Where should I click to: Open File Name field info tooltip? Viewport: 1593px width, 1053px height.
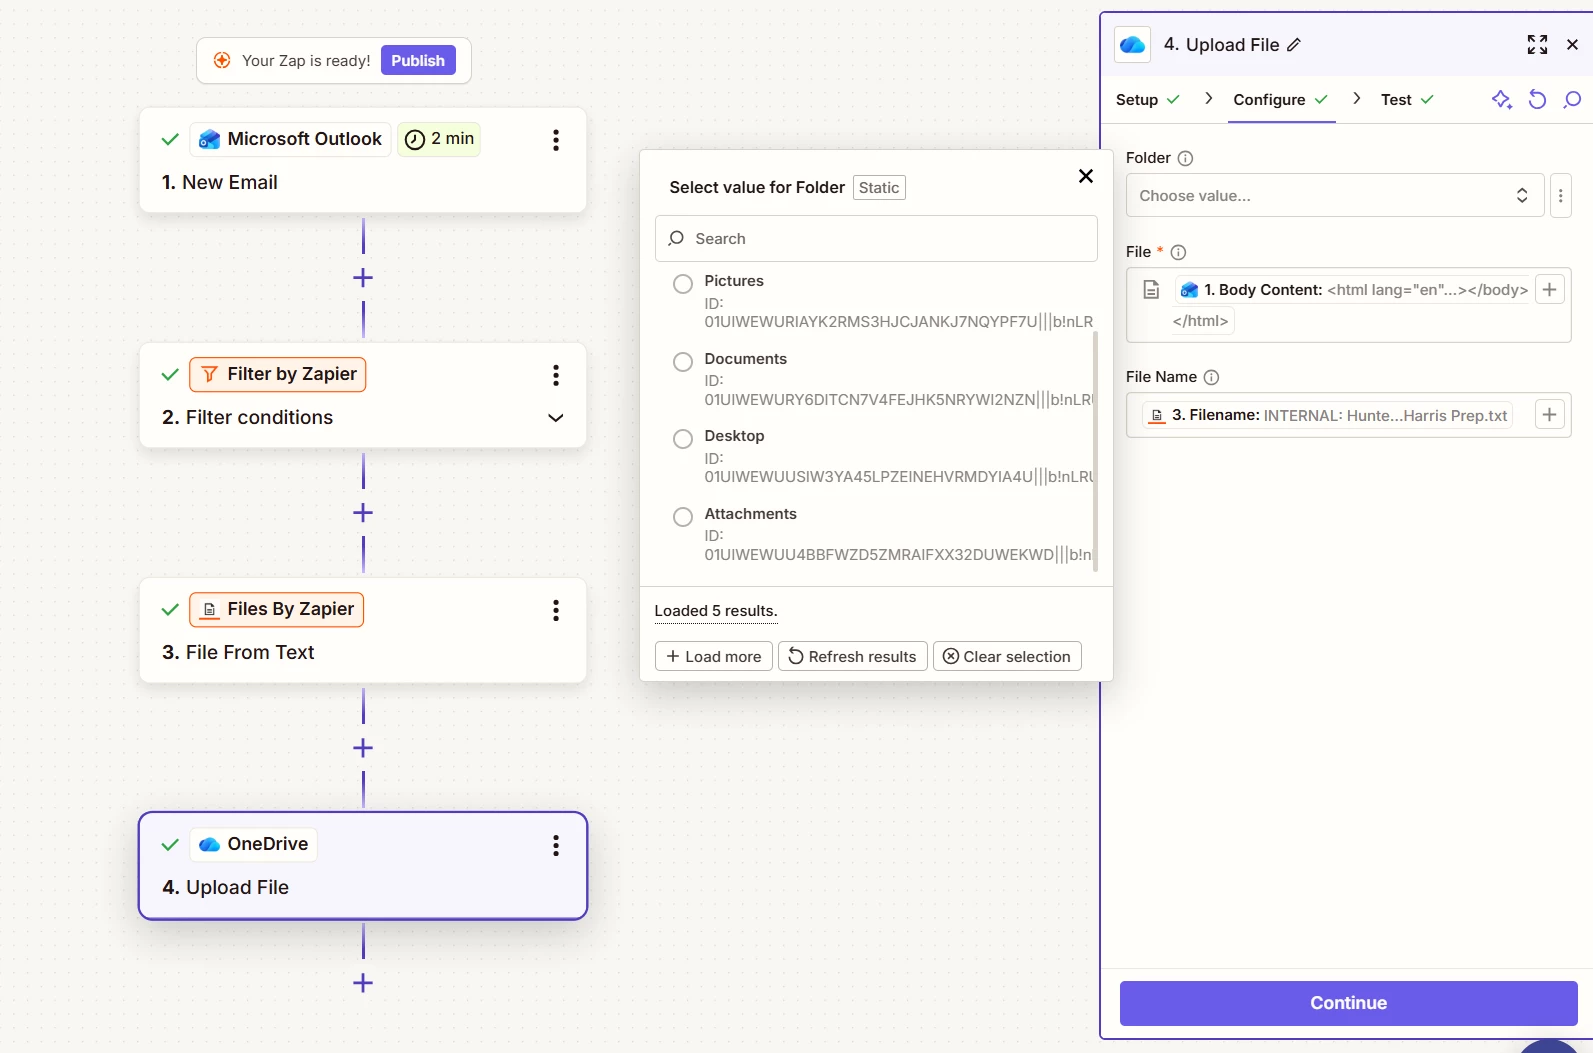[x=1211, y=377]
